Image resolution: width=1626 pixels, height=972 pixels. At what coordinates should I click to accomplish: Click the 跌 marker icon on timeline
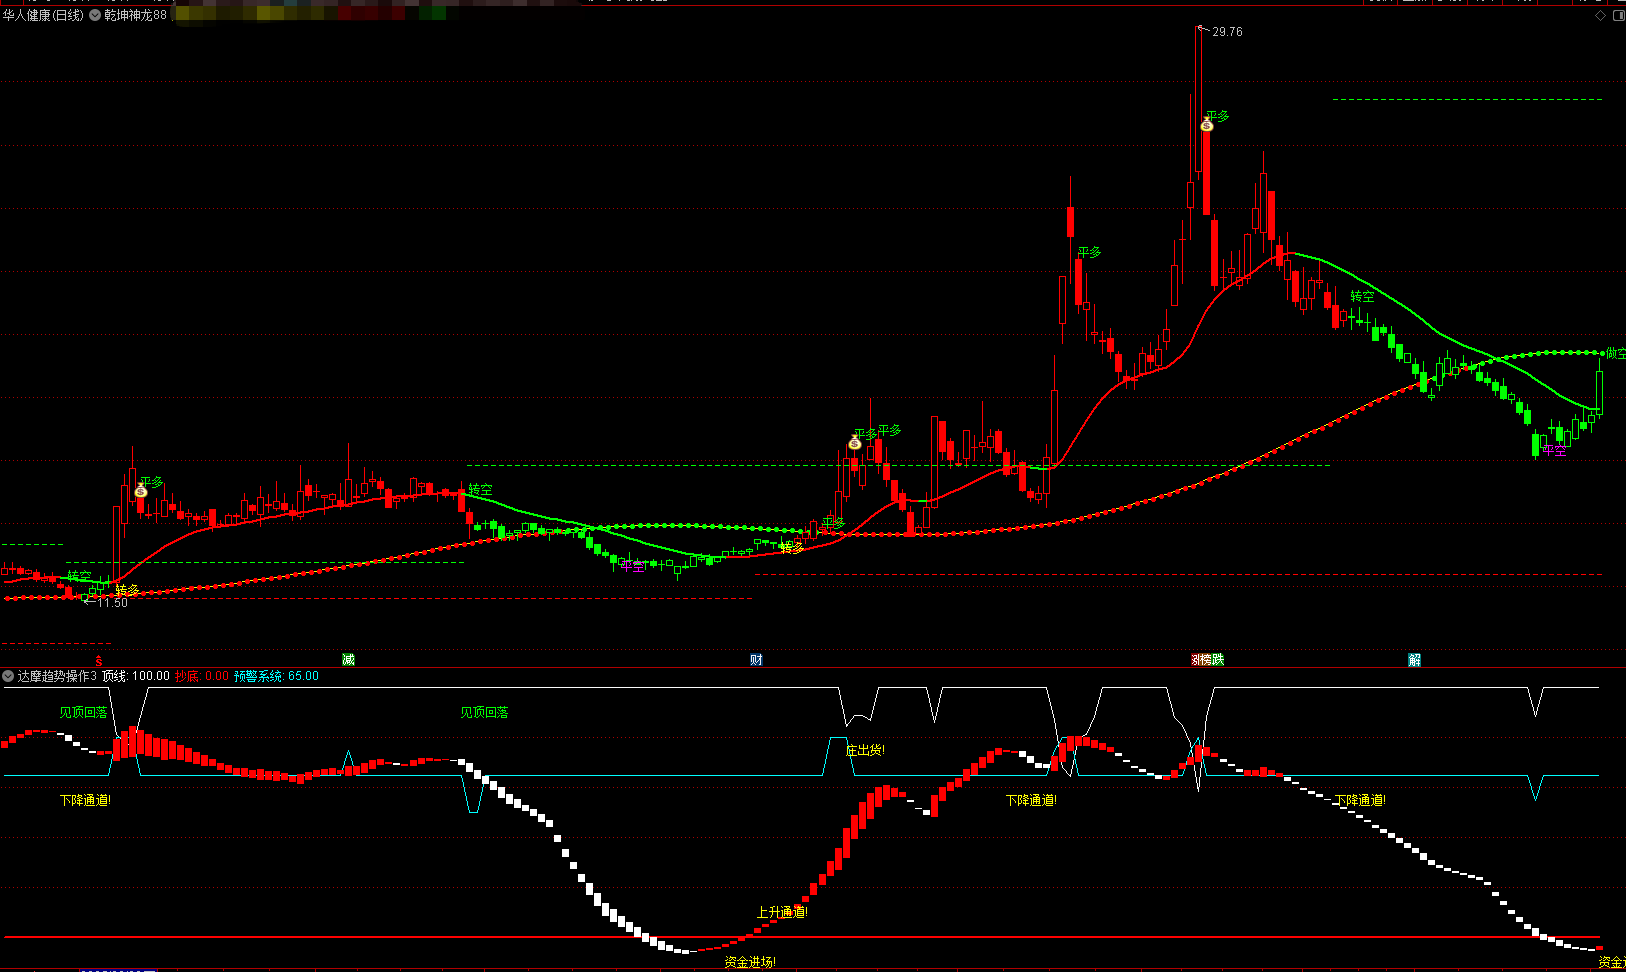point(1217,660)
